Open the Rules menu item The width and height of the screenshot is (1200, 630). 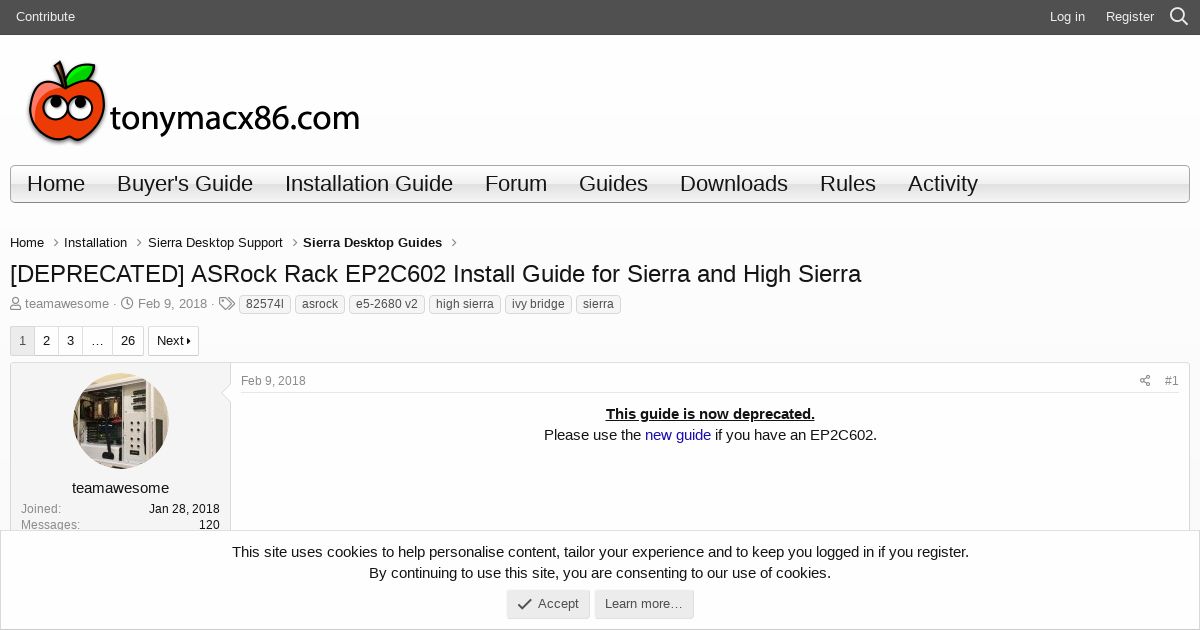[848, 184]
